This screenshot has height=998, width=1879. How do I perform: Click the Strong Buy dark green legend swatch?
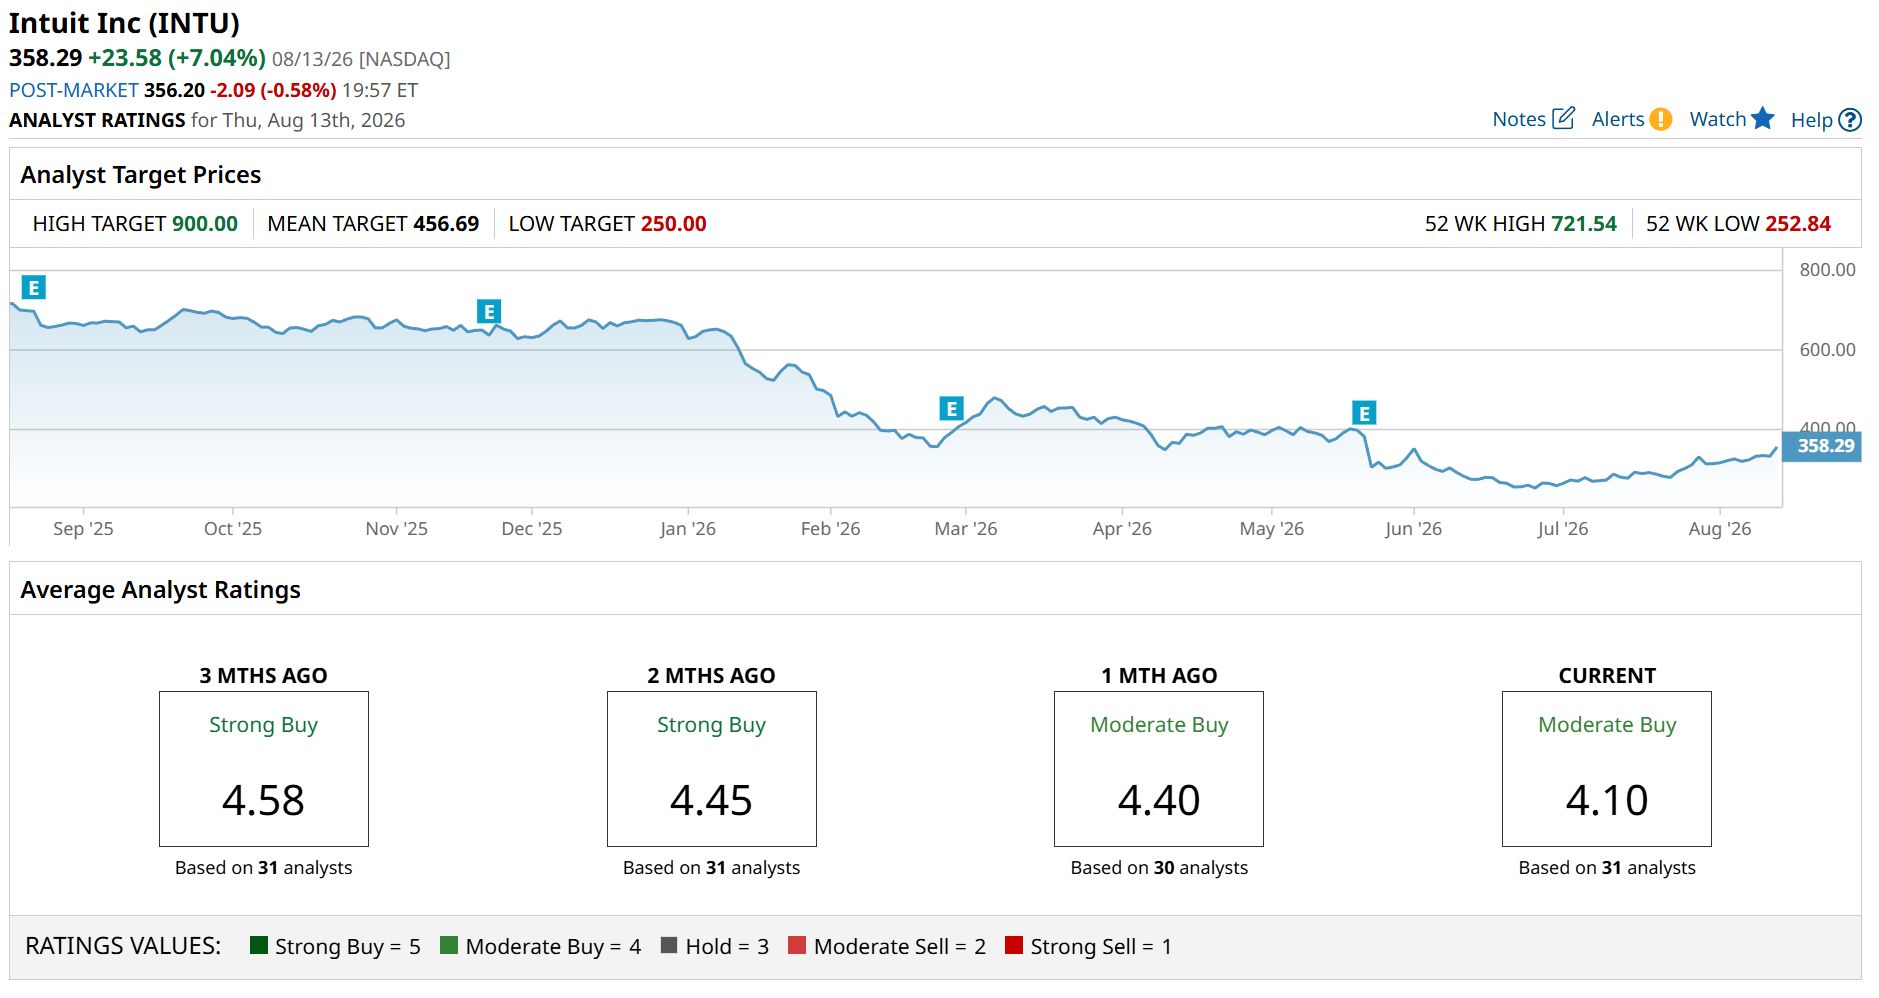259,945
